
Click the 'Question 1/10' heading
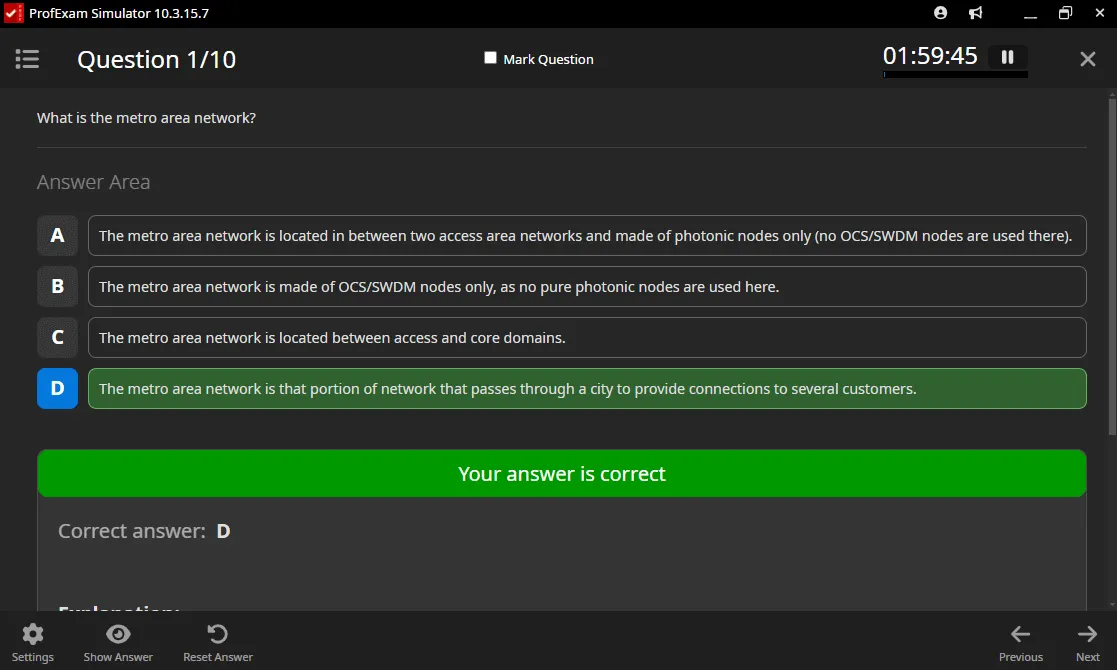[x=157, y=60]
